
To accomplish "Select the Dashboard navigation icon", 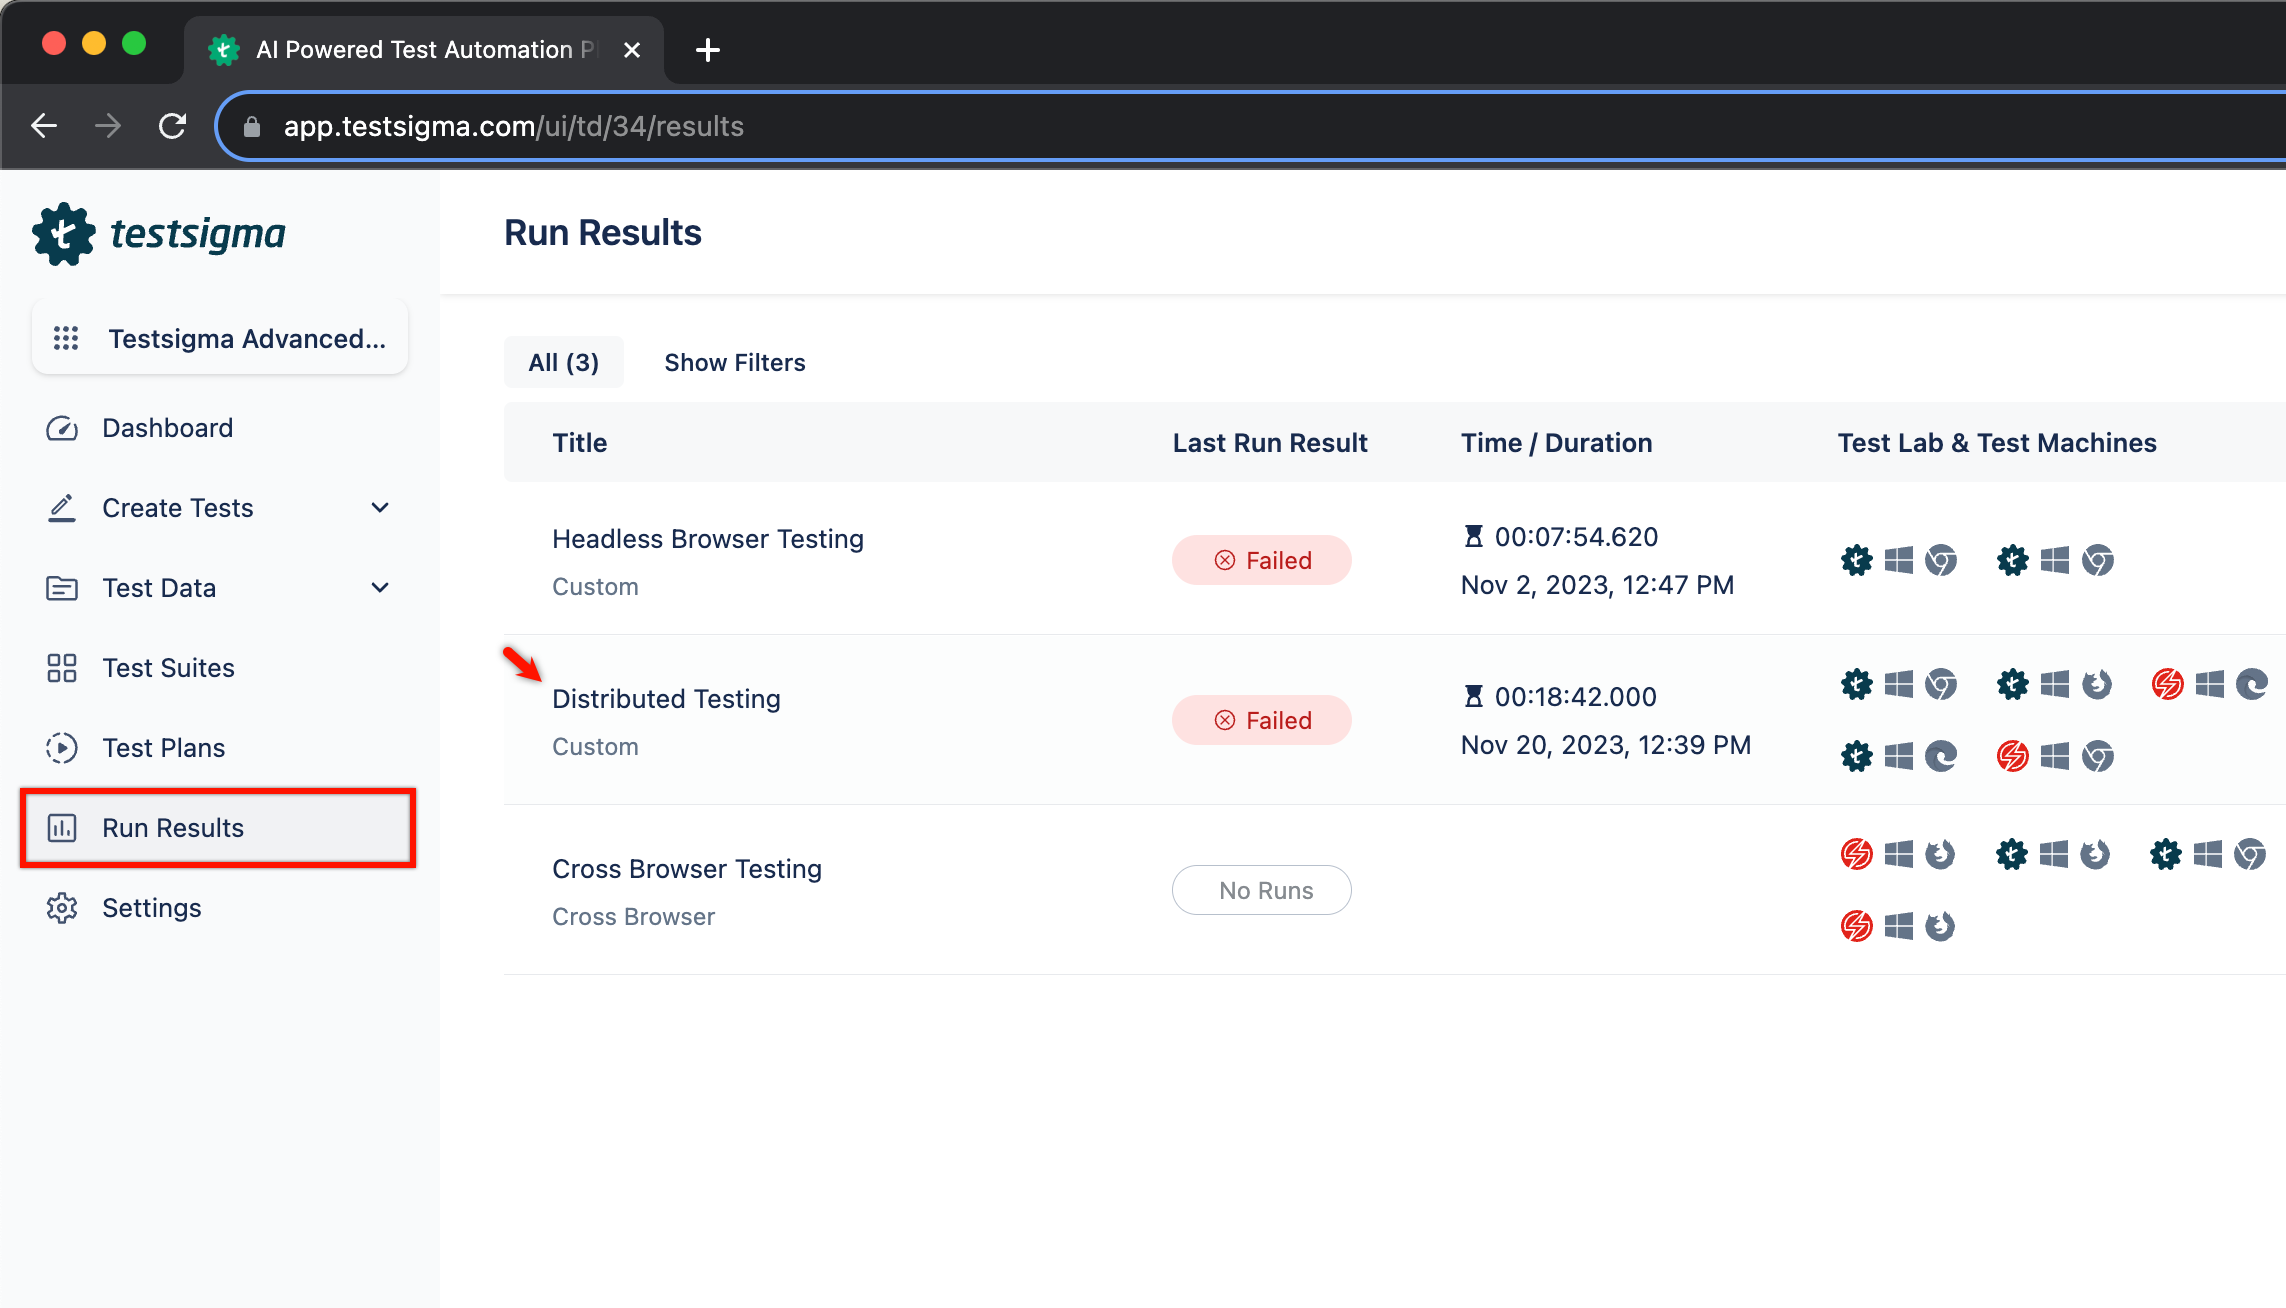I will [x=60, y=427].
